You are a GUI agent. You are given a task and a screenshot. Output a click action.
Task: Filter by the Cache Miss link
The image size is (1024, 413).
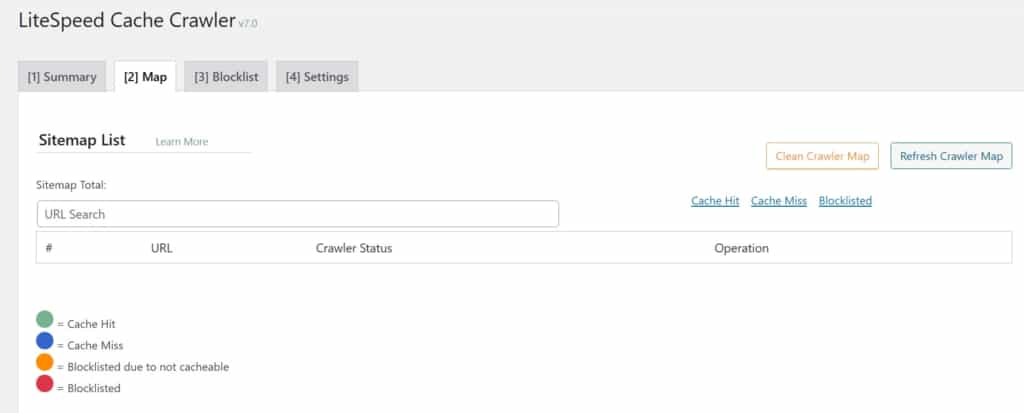[778, 201]
